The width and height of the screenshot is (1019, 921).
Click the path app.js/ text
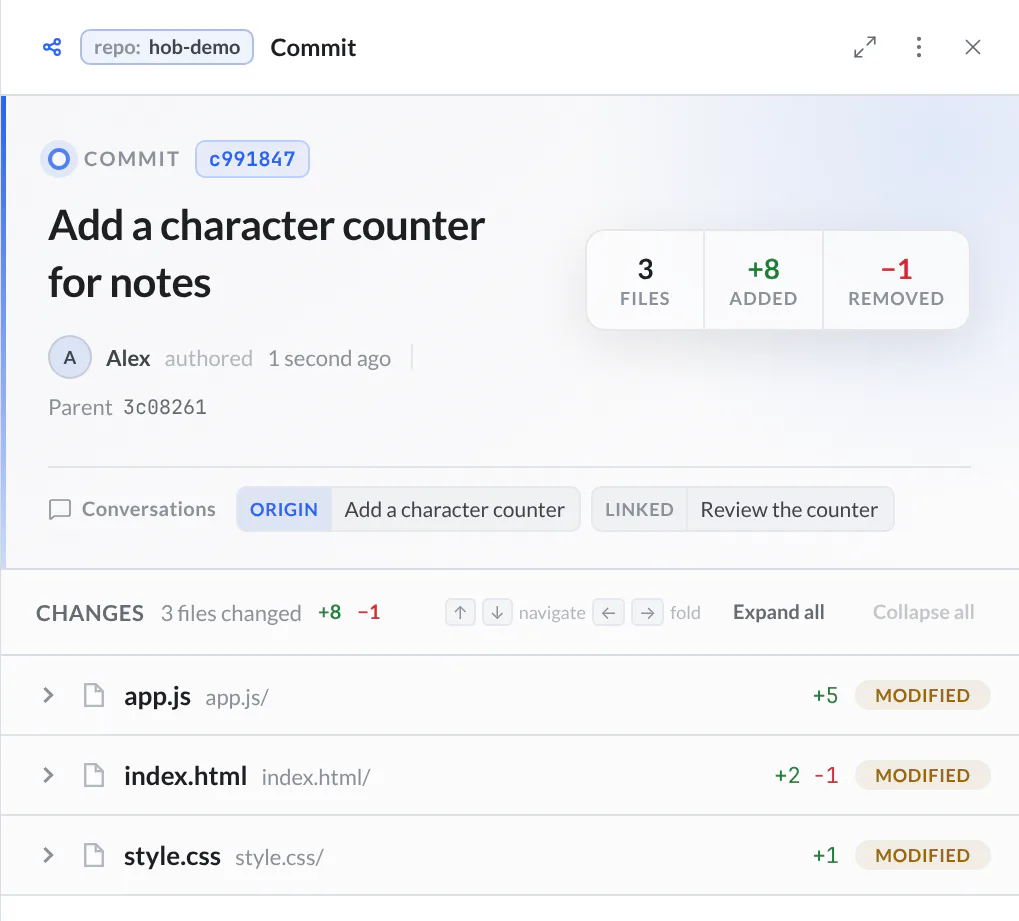click(x=237, y=698)
